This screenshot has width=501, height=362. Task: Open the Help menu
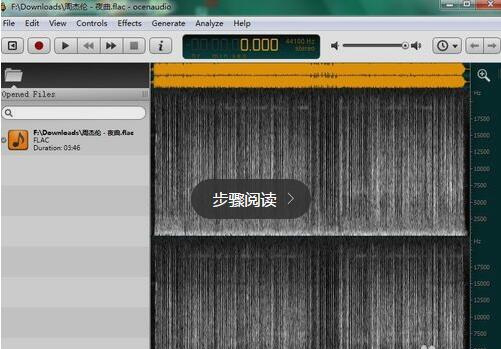(242, 23)
